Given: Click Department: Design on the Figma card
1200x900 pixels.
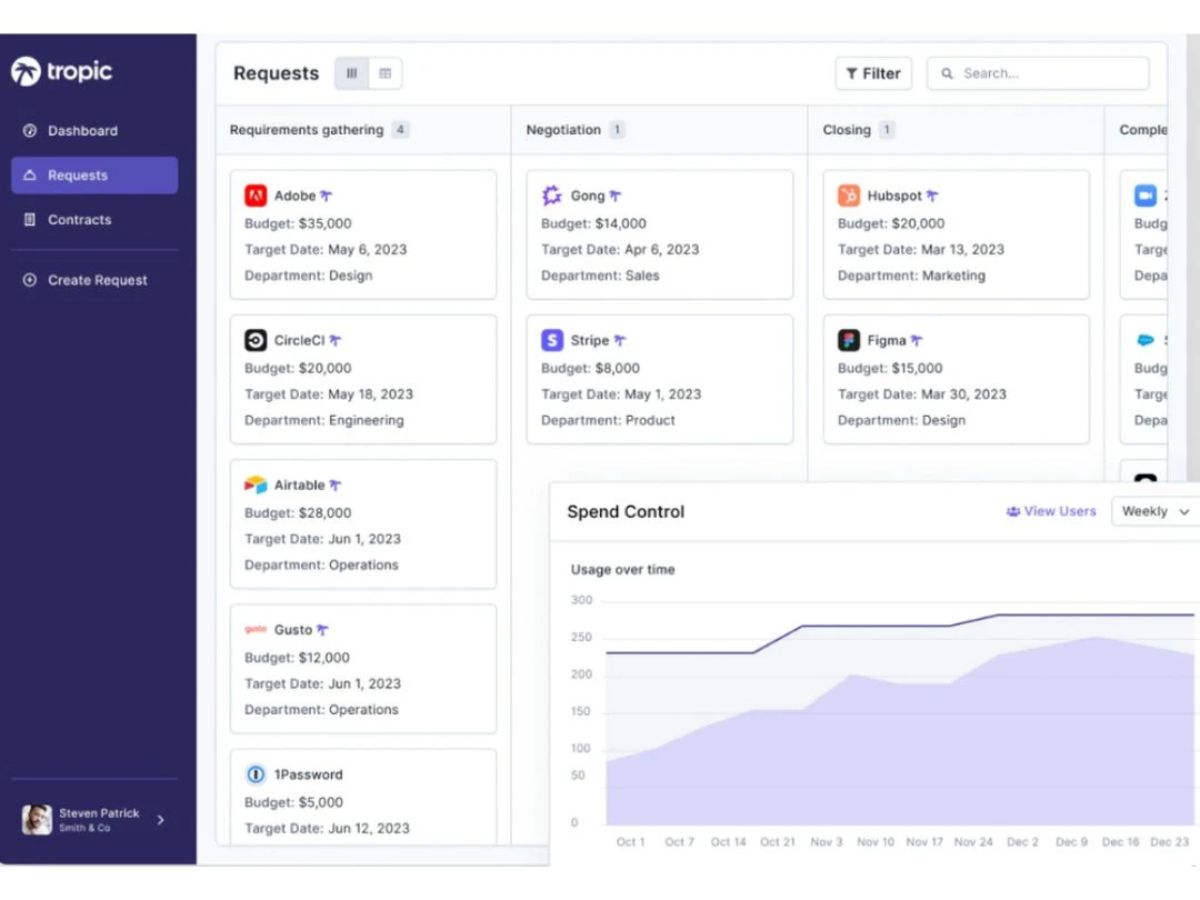Looking at the screenshot, I should 901,420.
